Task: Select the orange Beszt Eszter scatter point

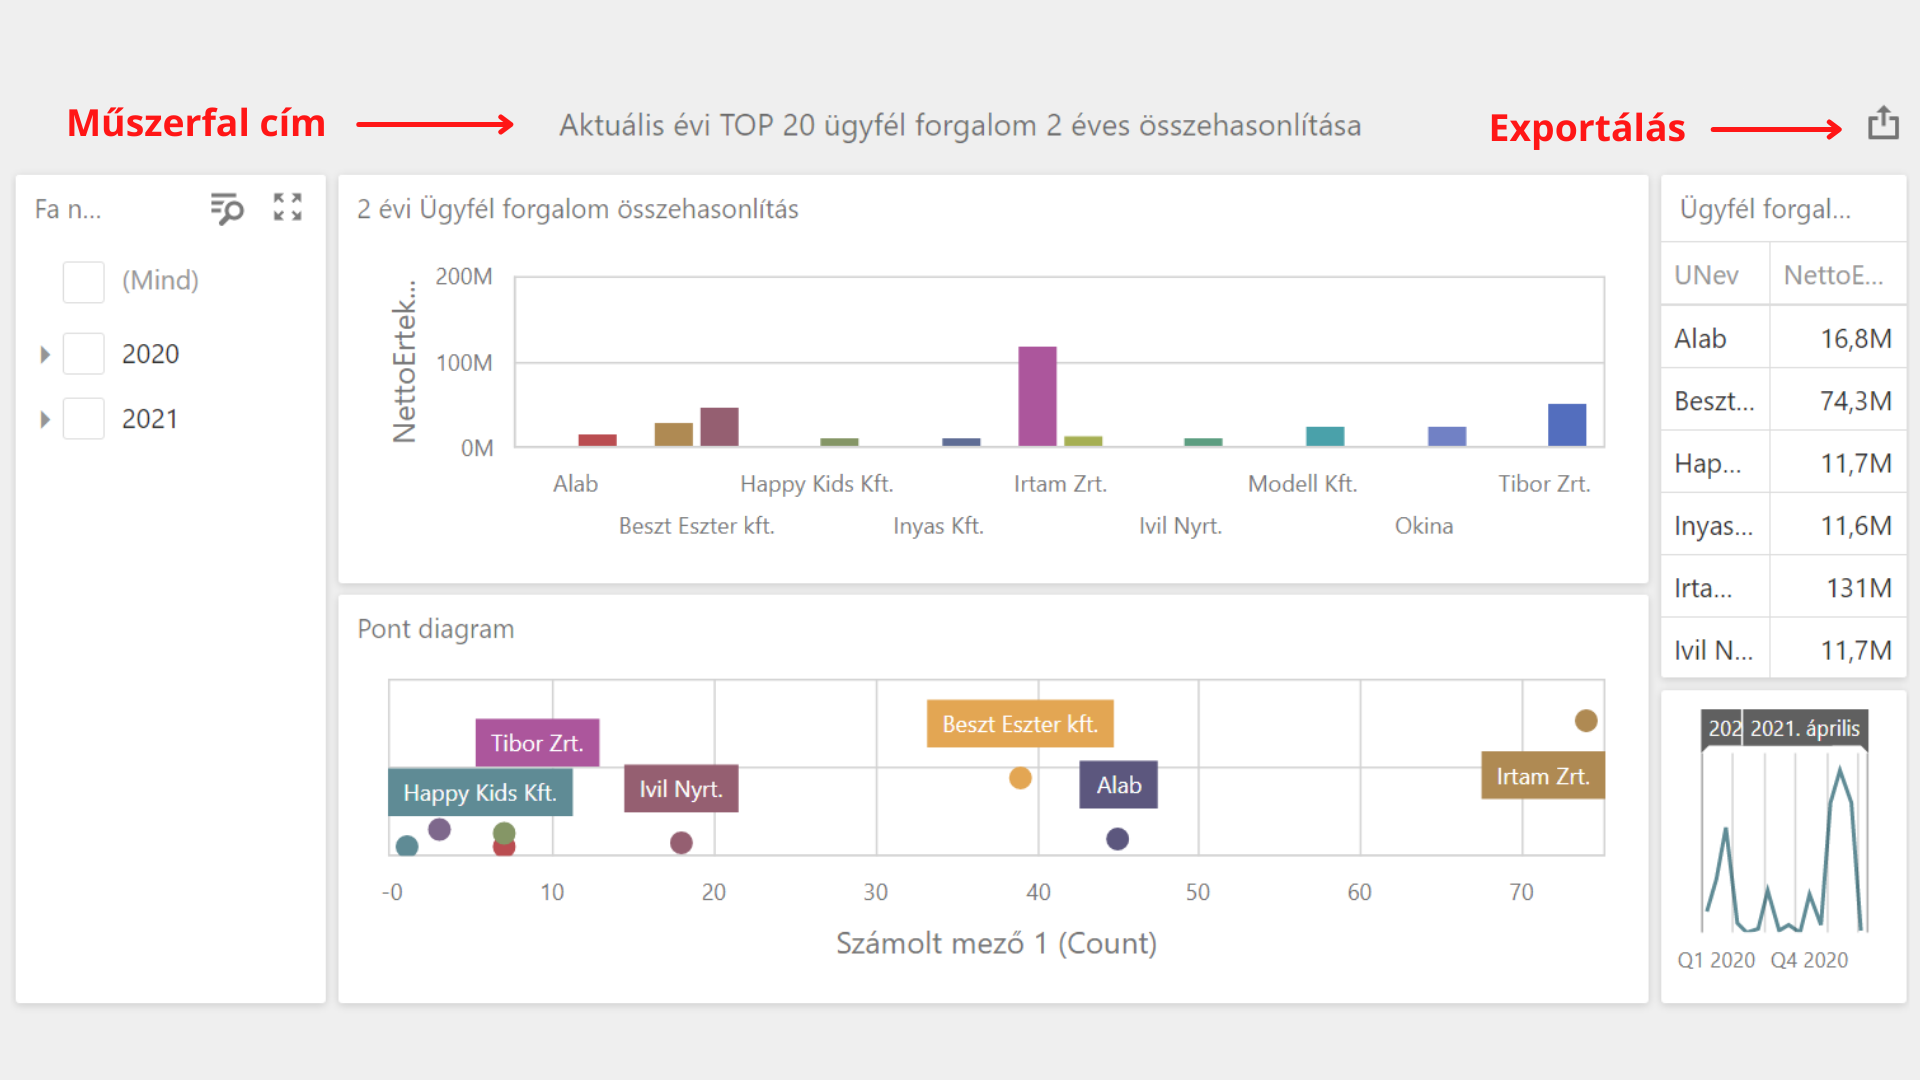Action: pyautogui.click(x=1020, y=778)
